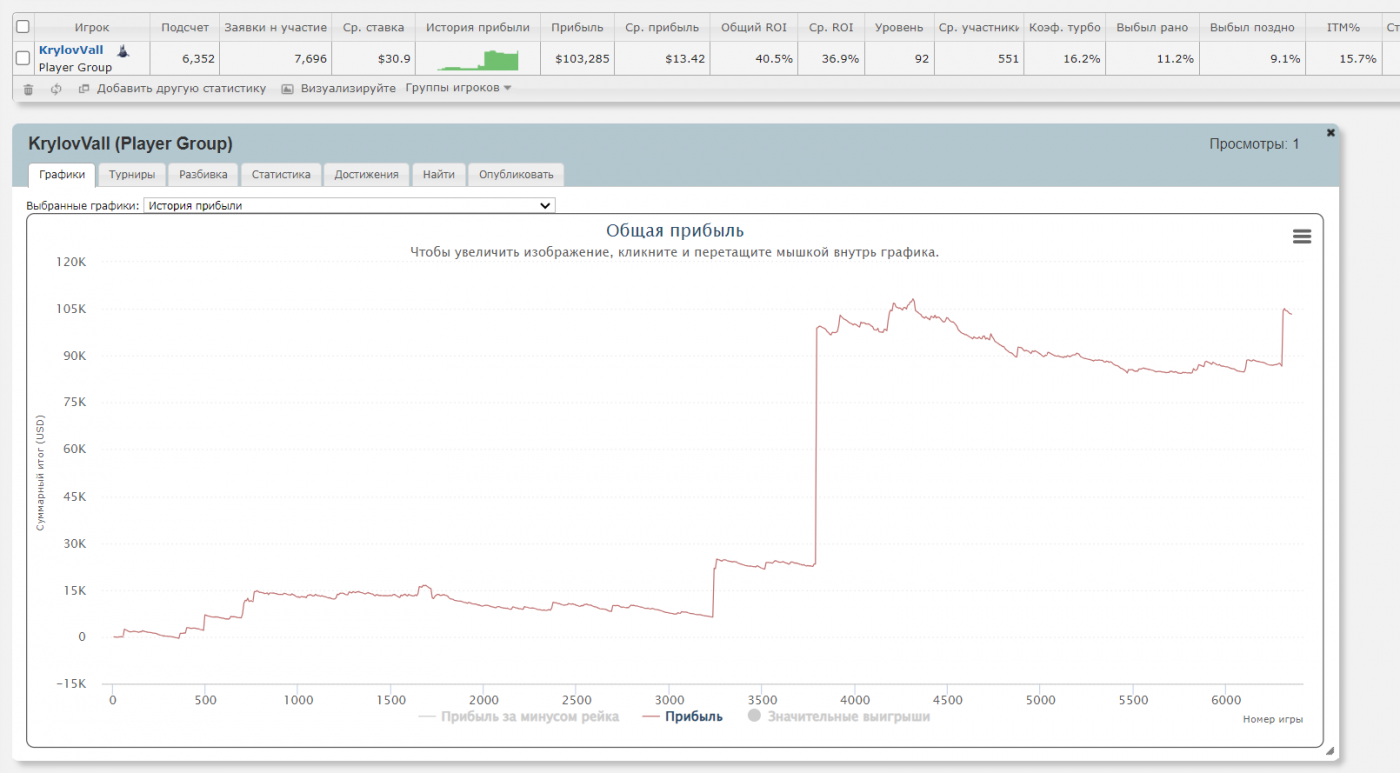Click the 'KrylovVall (Player Group)' panel title

(x=130, y=144)
